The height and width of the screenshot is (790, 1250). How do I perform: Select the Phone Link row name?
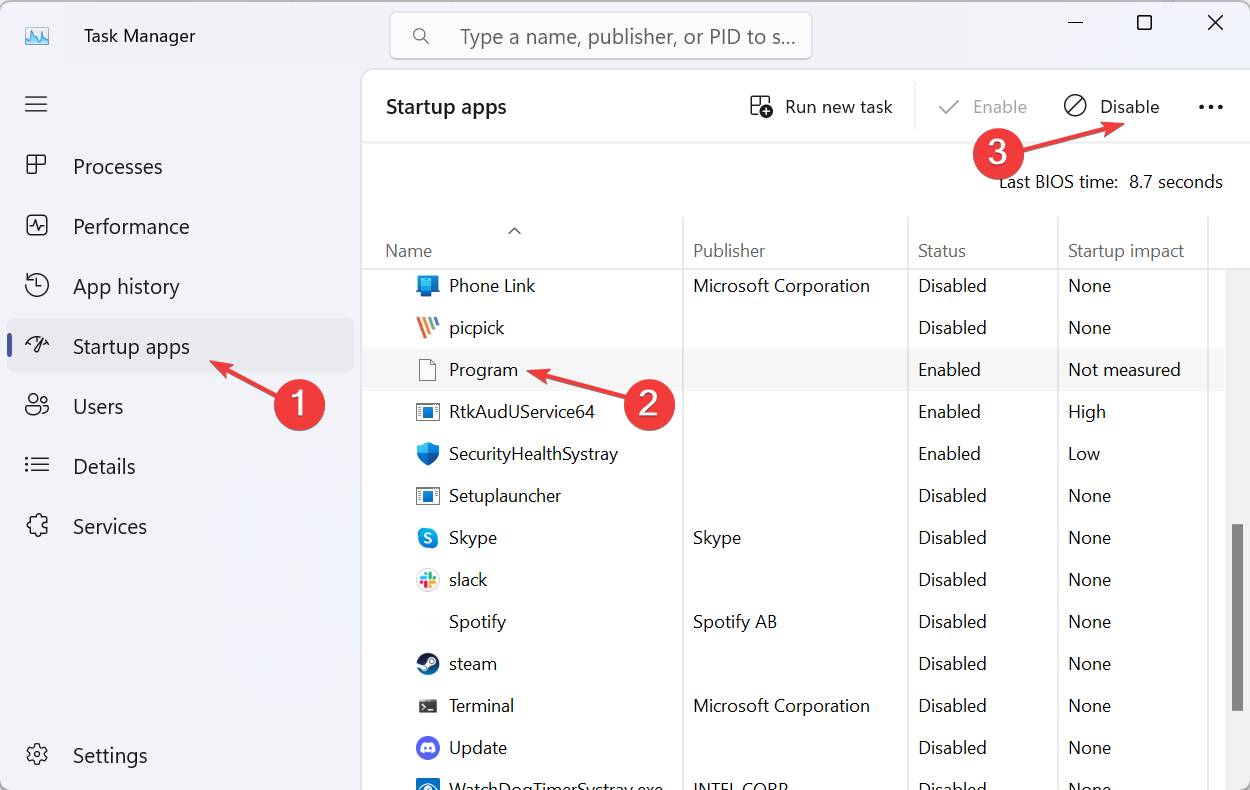click(492, 286)
